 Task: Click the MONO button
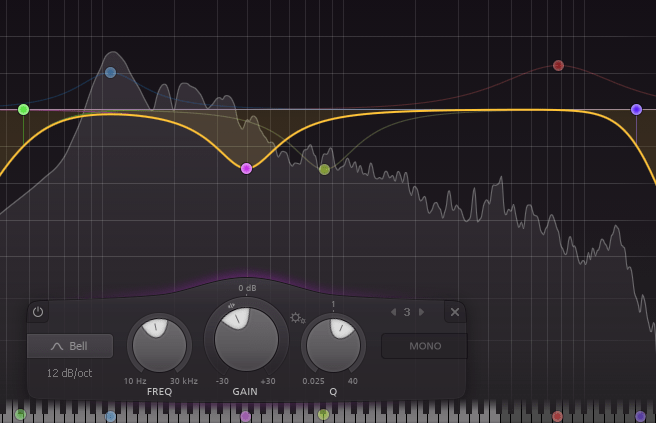click(x=424, y=346)
